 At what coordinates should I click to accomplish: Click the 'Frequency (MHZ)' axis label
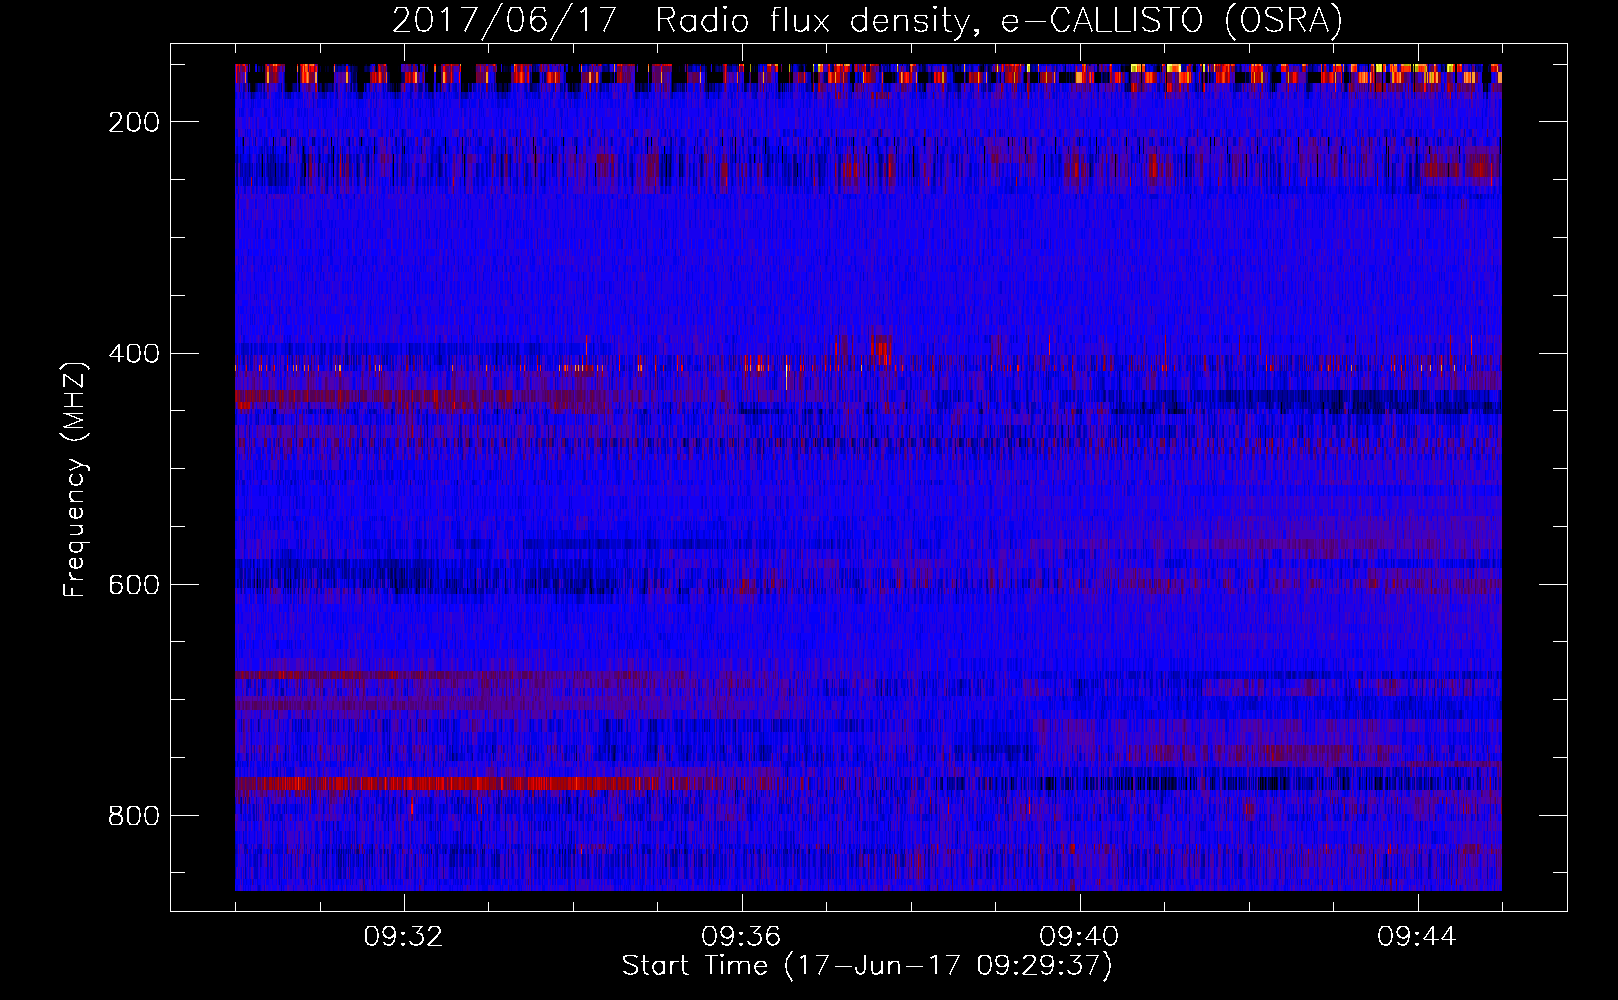click(75, 480)
